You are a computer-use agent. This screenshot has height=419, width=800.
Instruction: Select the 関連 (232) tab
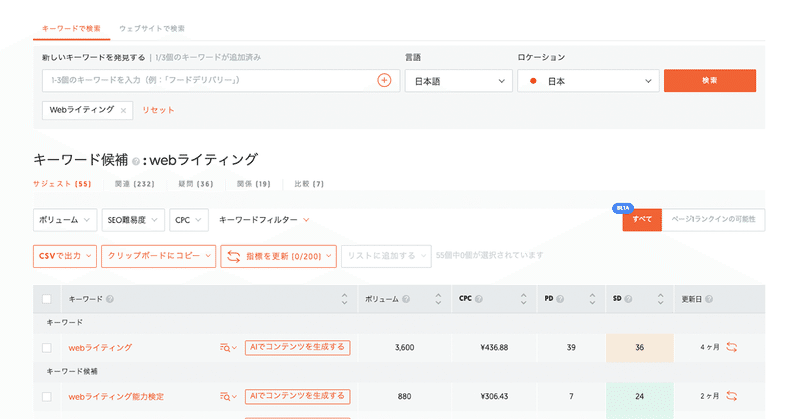pos(135,184)
